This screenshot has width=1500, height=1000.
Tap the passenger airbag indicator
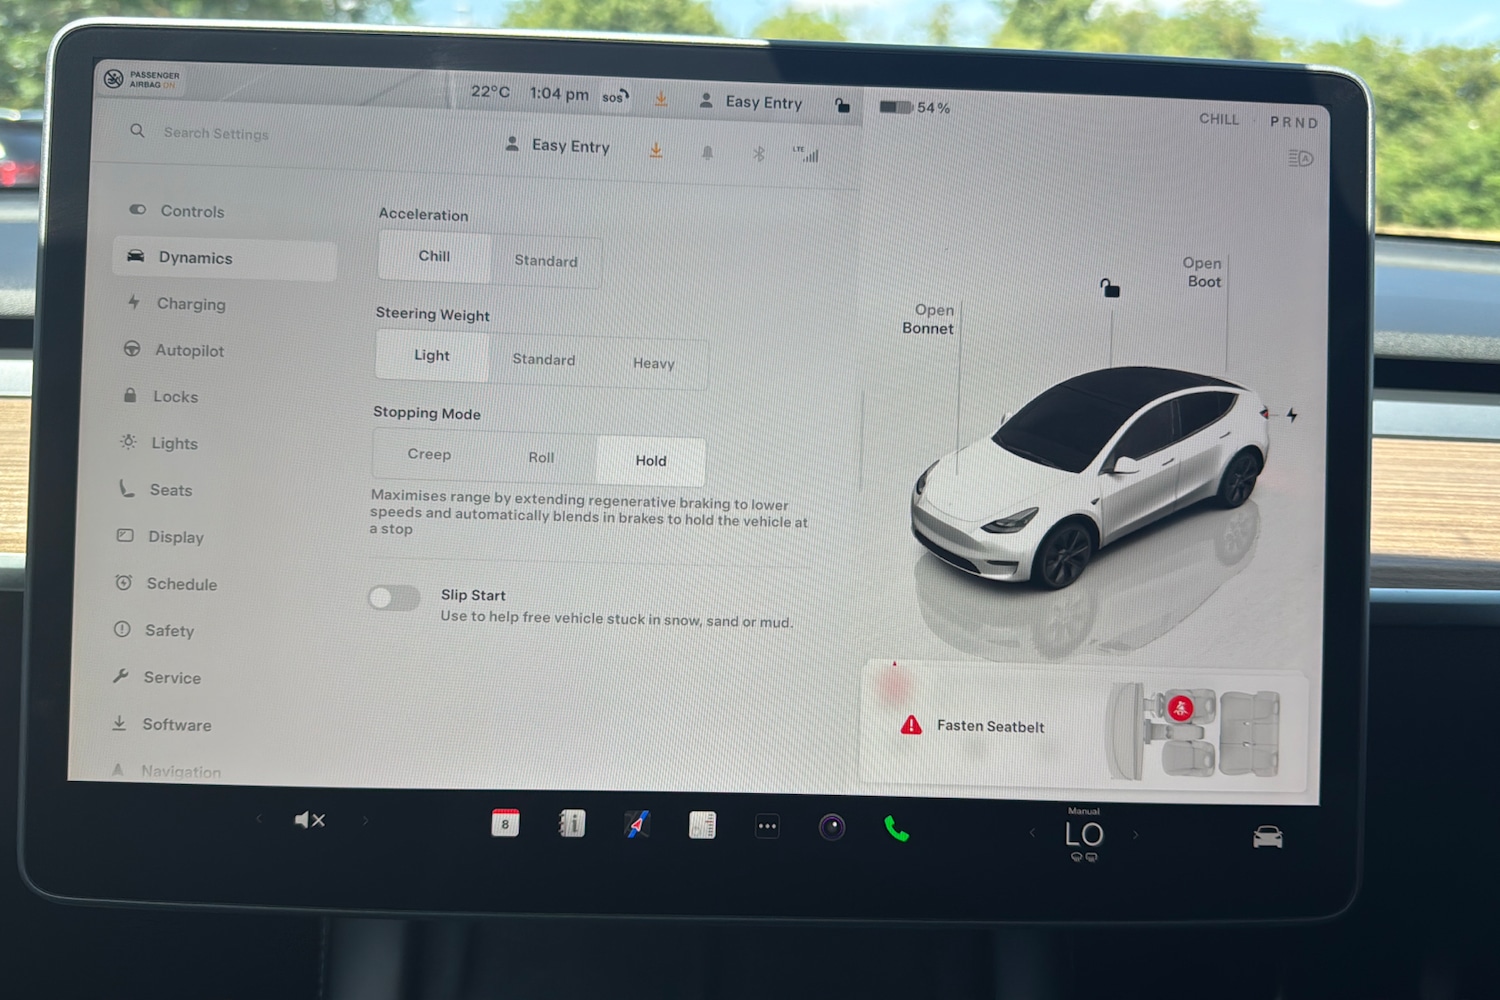(x=143, y=79)
